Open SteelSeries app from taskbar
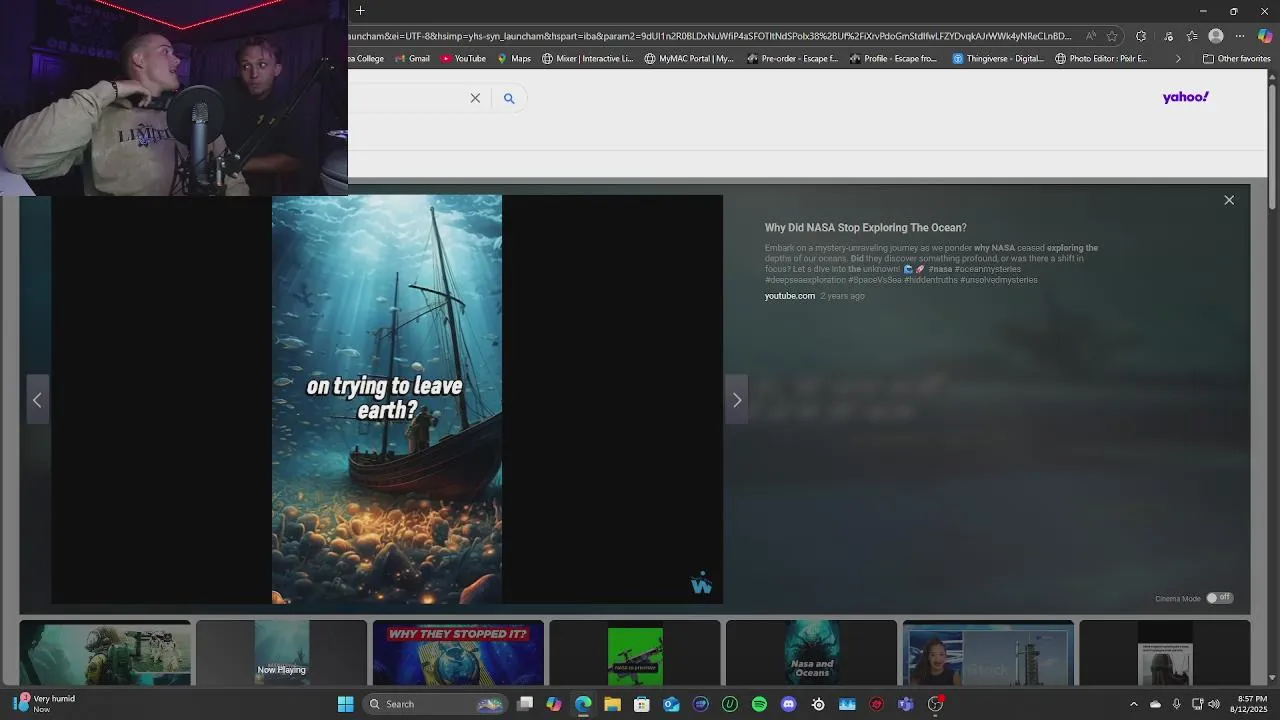 point(818,704)
